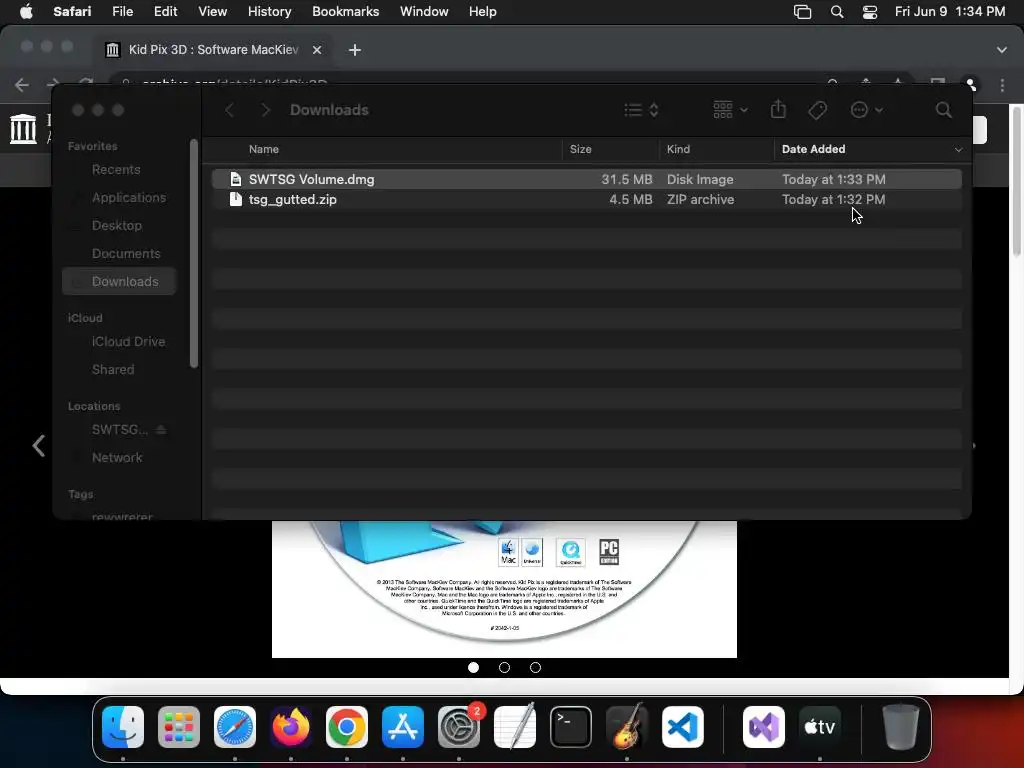Open Applications in Finder sidebar
Image resolution: width=1024 pixels, height=768 pixels.
pos(129,197)
